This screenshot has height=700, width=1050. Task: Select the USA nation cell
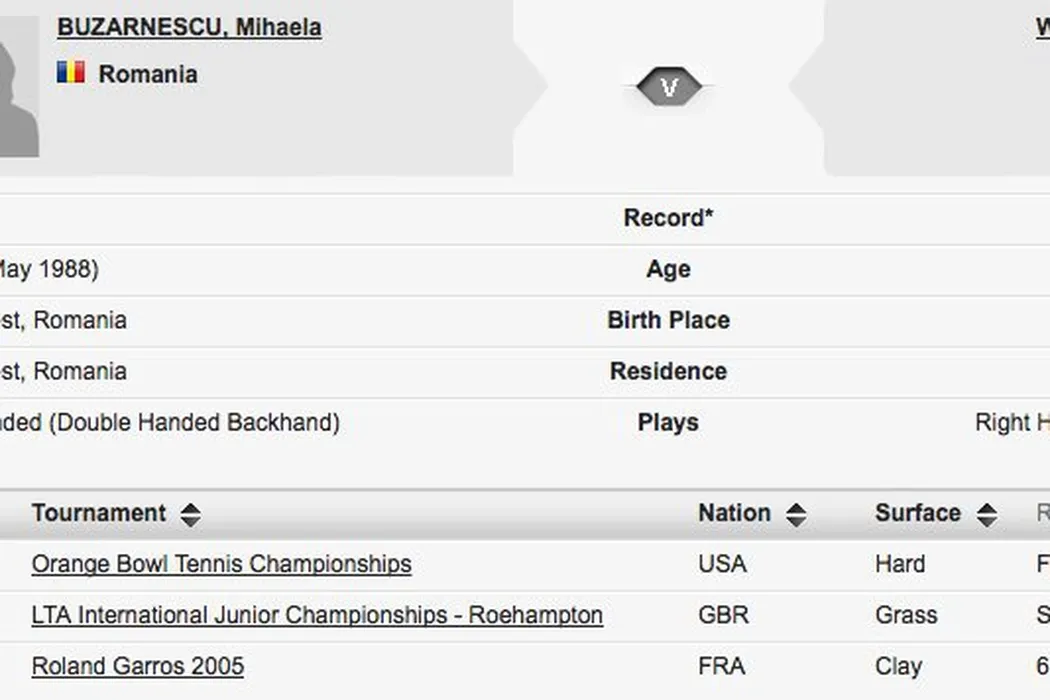pyautogui.click(x=722, y=564)
